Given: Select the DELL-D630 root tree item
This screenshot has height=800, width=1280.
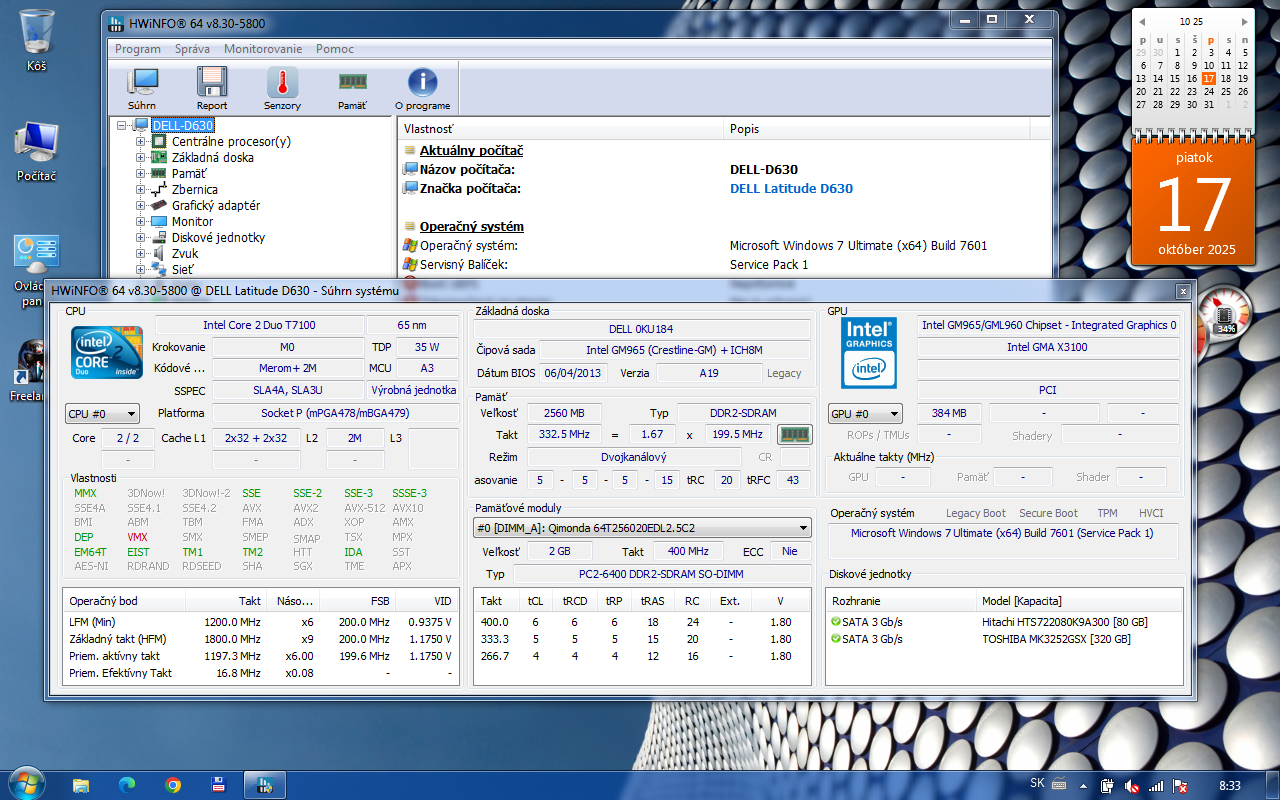Looking at the screenshot, I should click(182, 126).
